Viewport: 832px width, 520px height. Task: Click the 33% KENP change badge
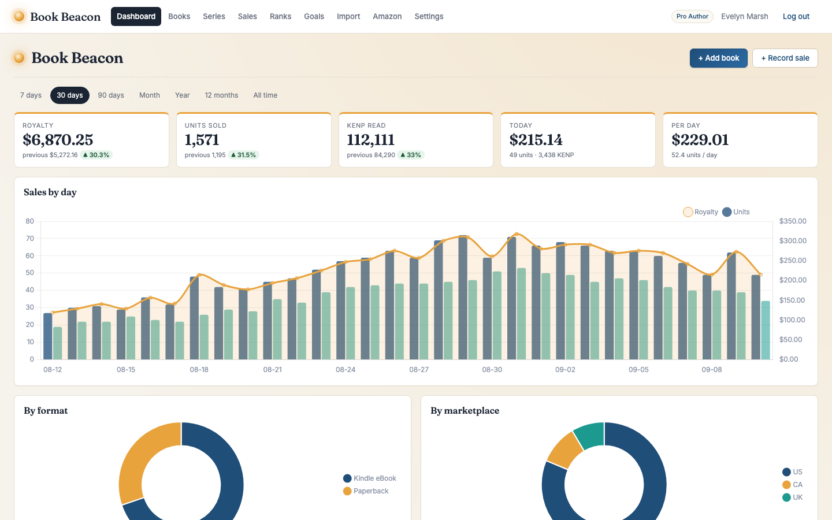click(411, 155)
